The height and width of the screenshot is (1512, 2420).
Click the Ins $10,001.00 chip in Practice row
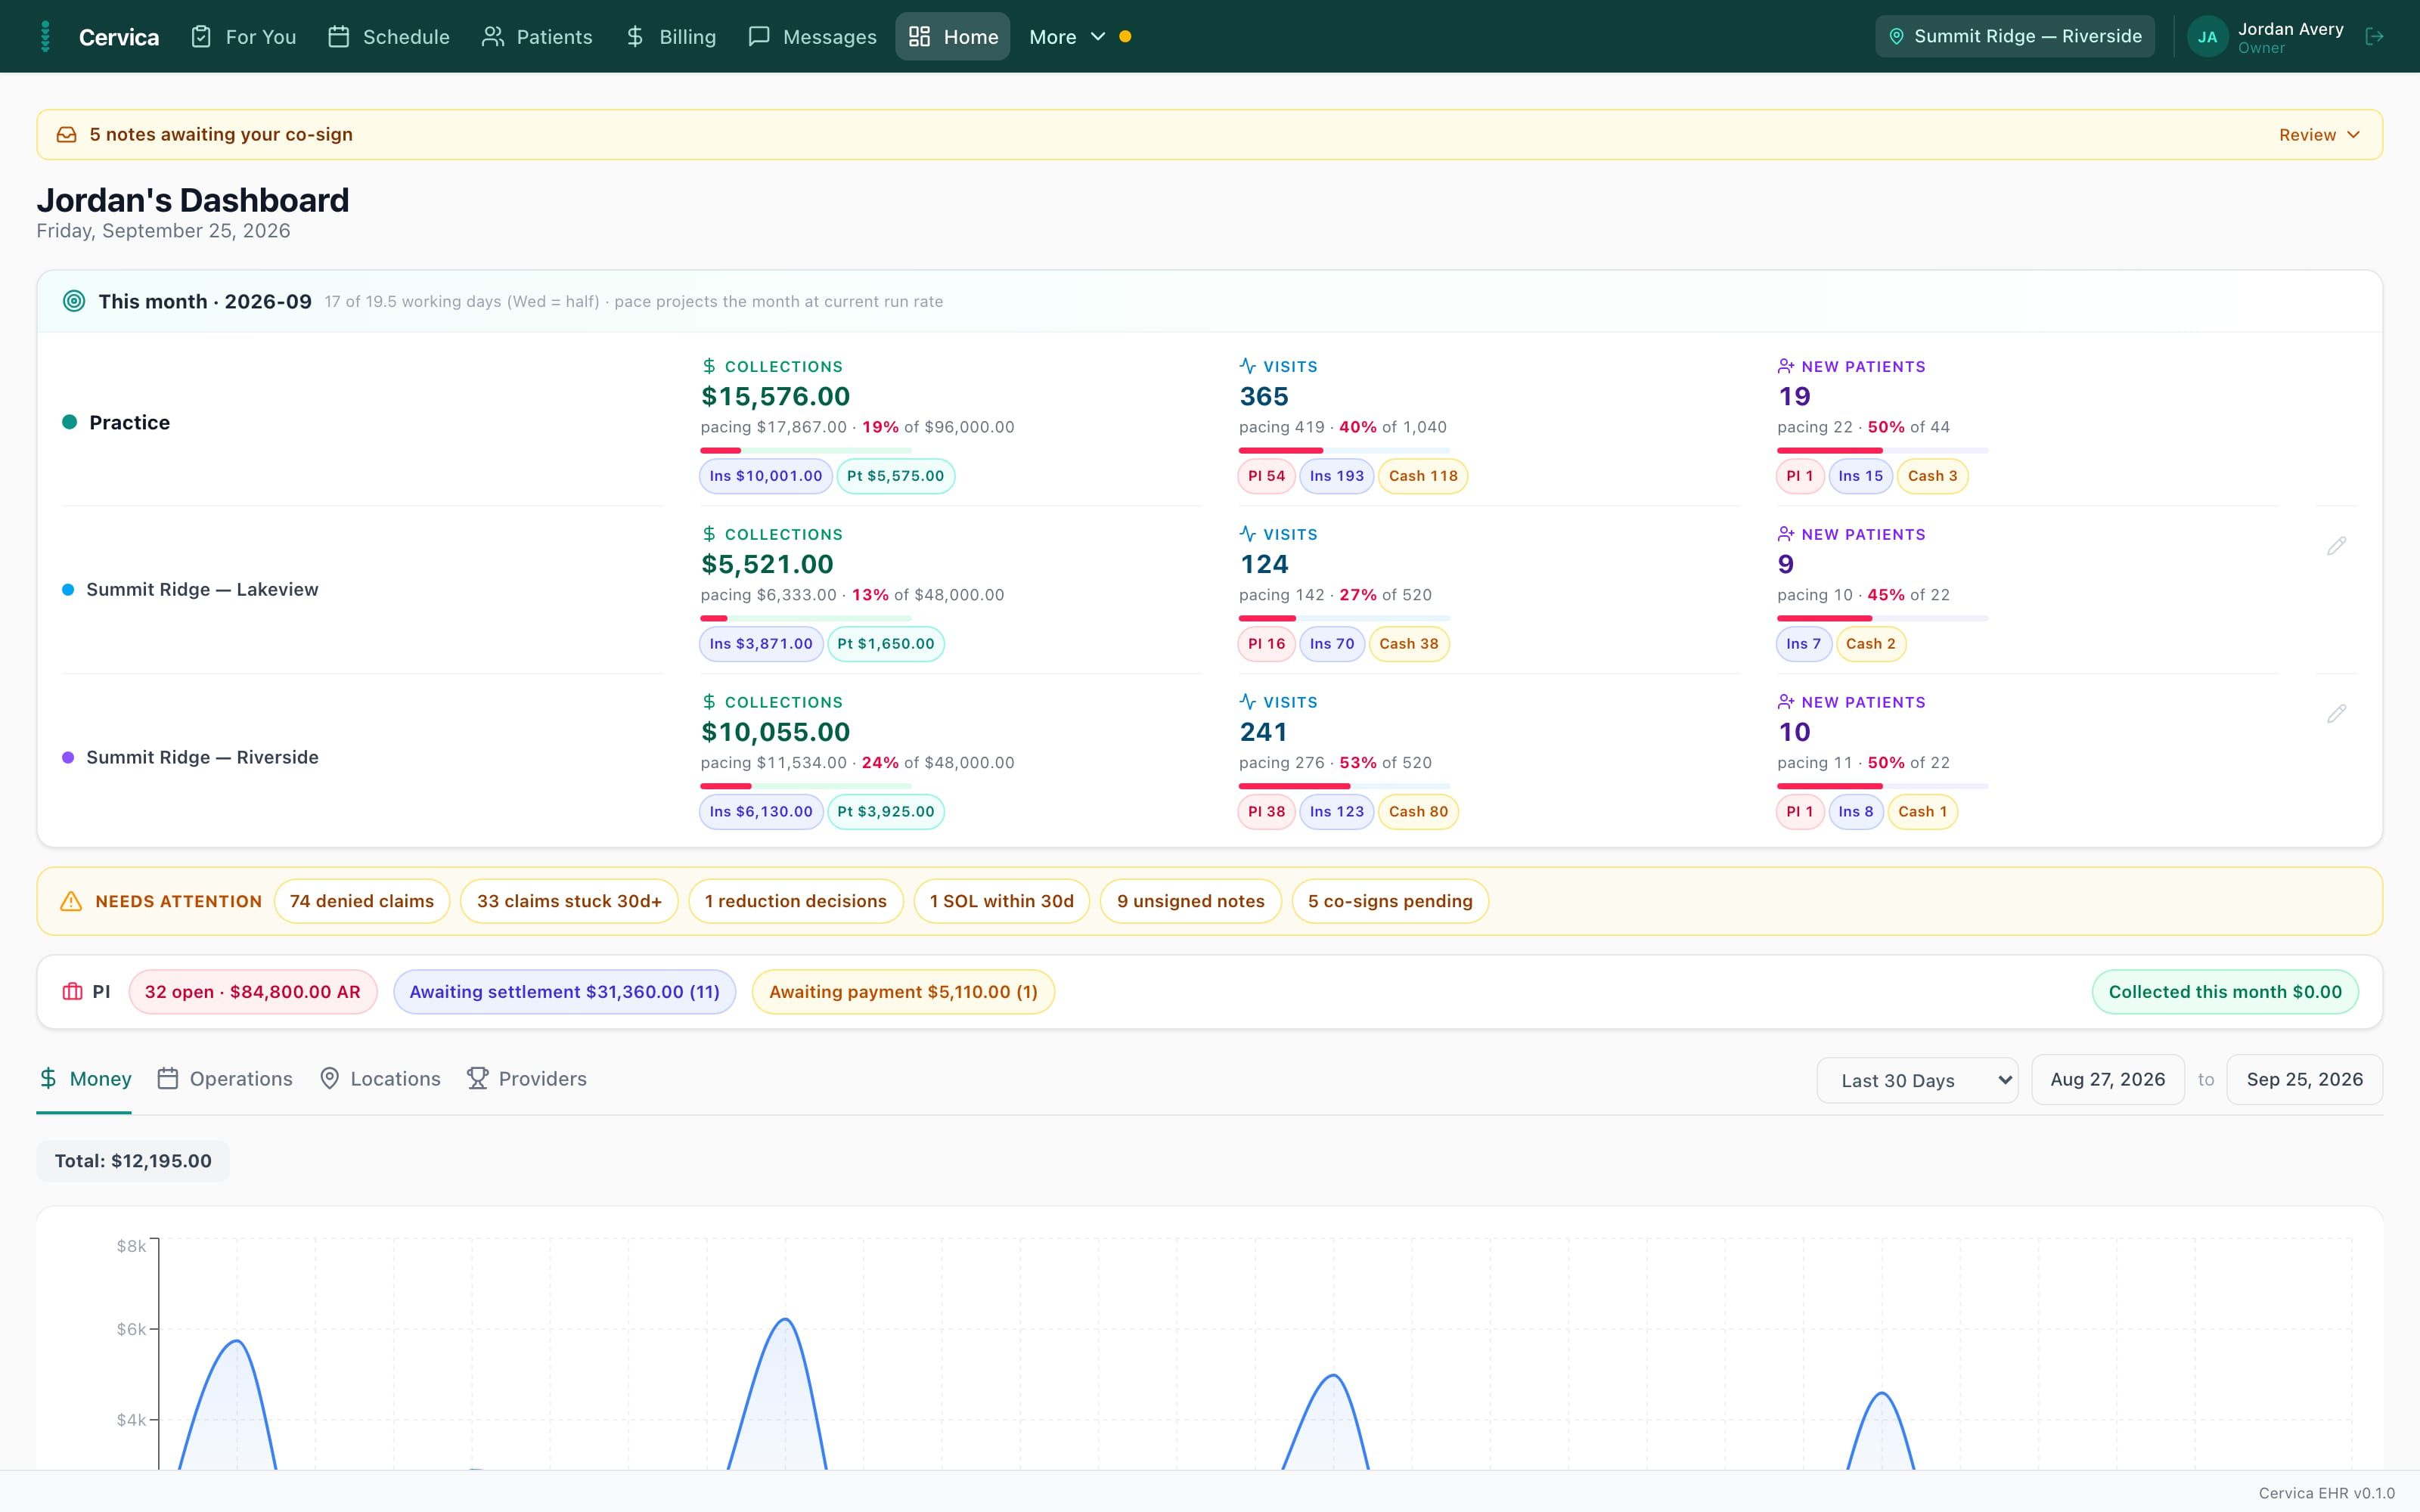coord(766,476)
